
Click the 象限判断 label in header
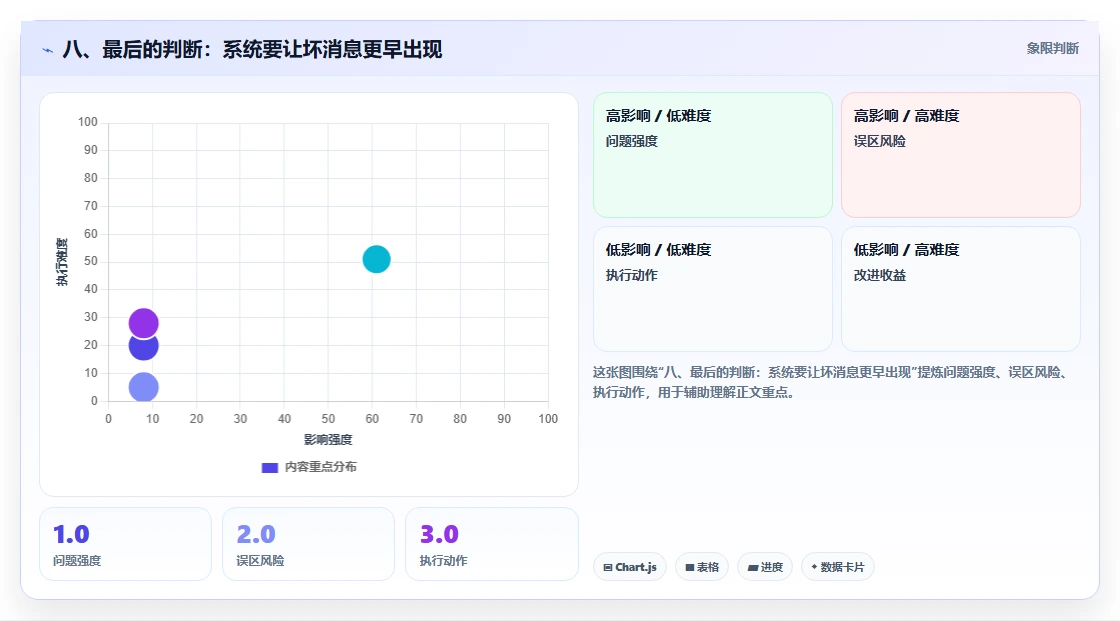(1052, 49)
